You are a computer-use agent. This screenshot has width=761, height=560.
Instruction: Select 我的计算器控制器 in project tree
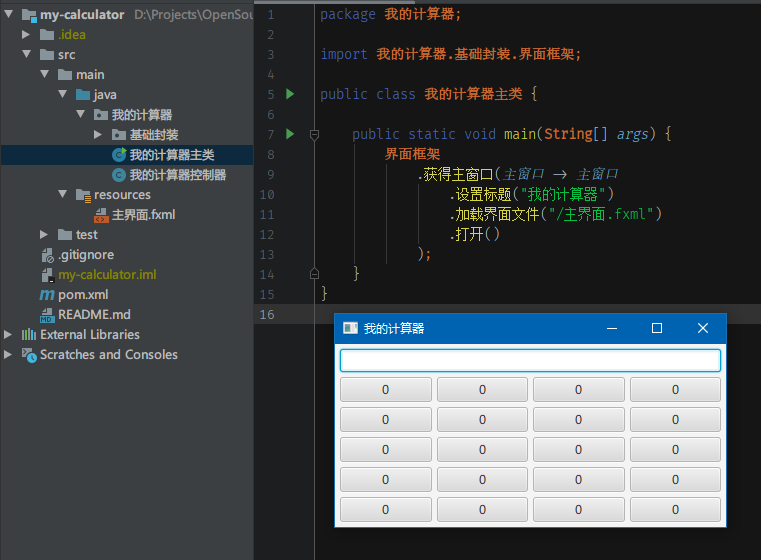[178, 175]
